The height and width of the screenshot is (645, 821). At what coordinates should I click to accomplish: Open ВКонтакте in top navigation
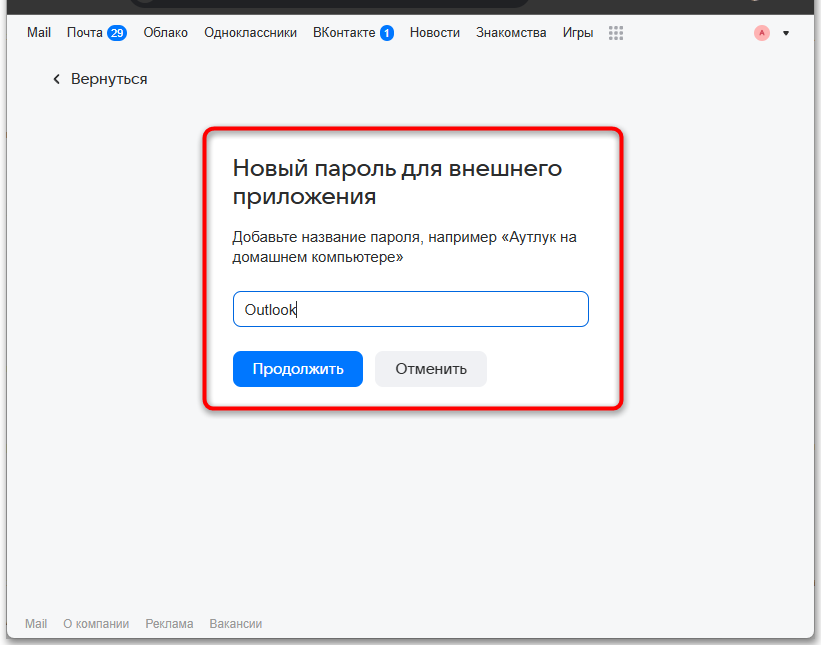coord(344,32)
